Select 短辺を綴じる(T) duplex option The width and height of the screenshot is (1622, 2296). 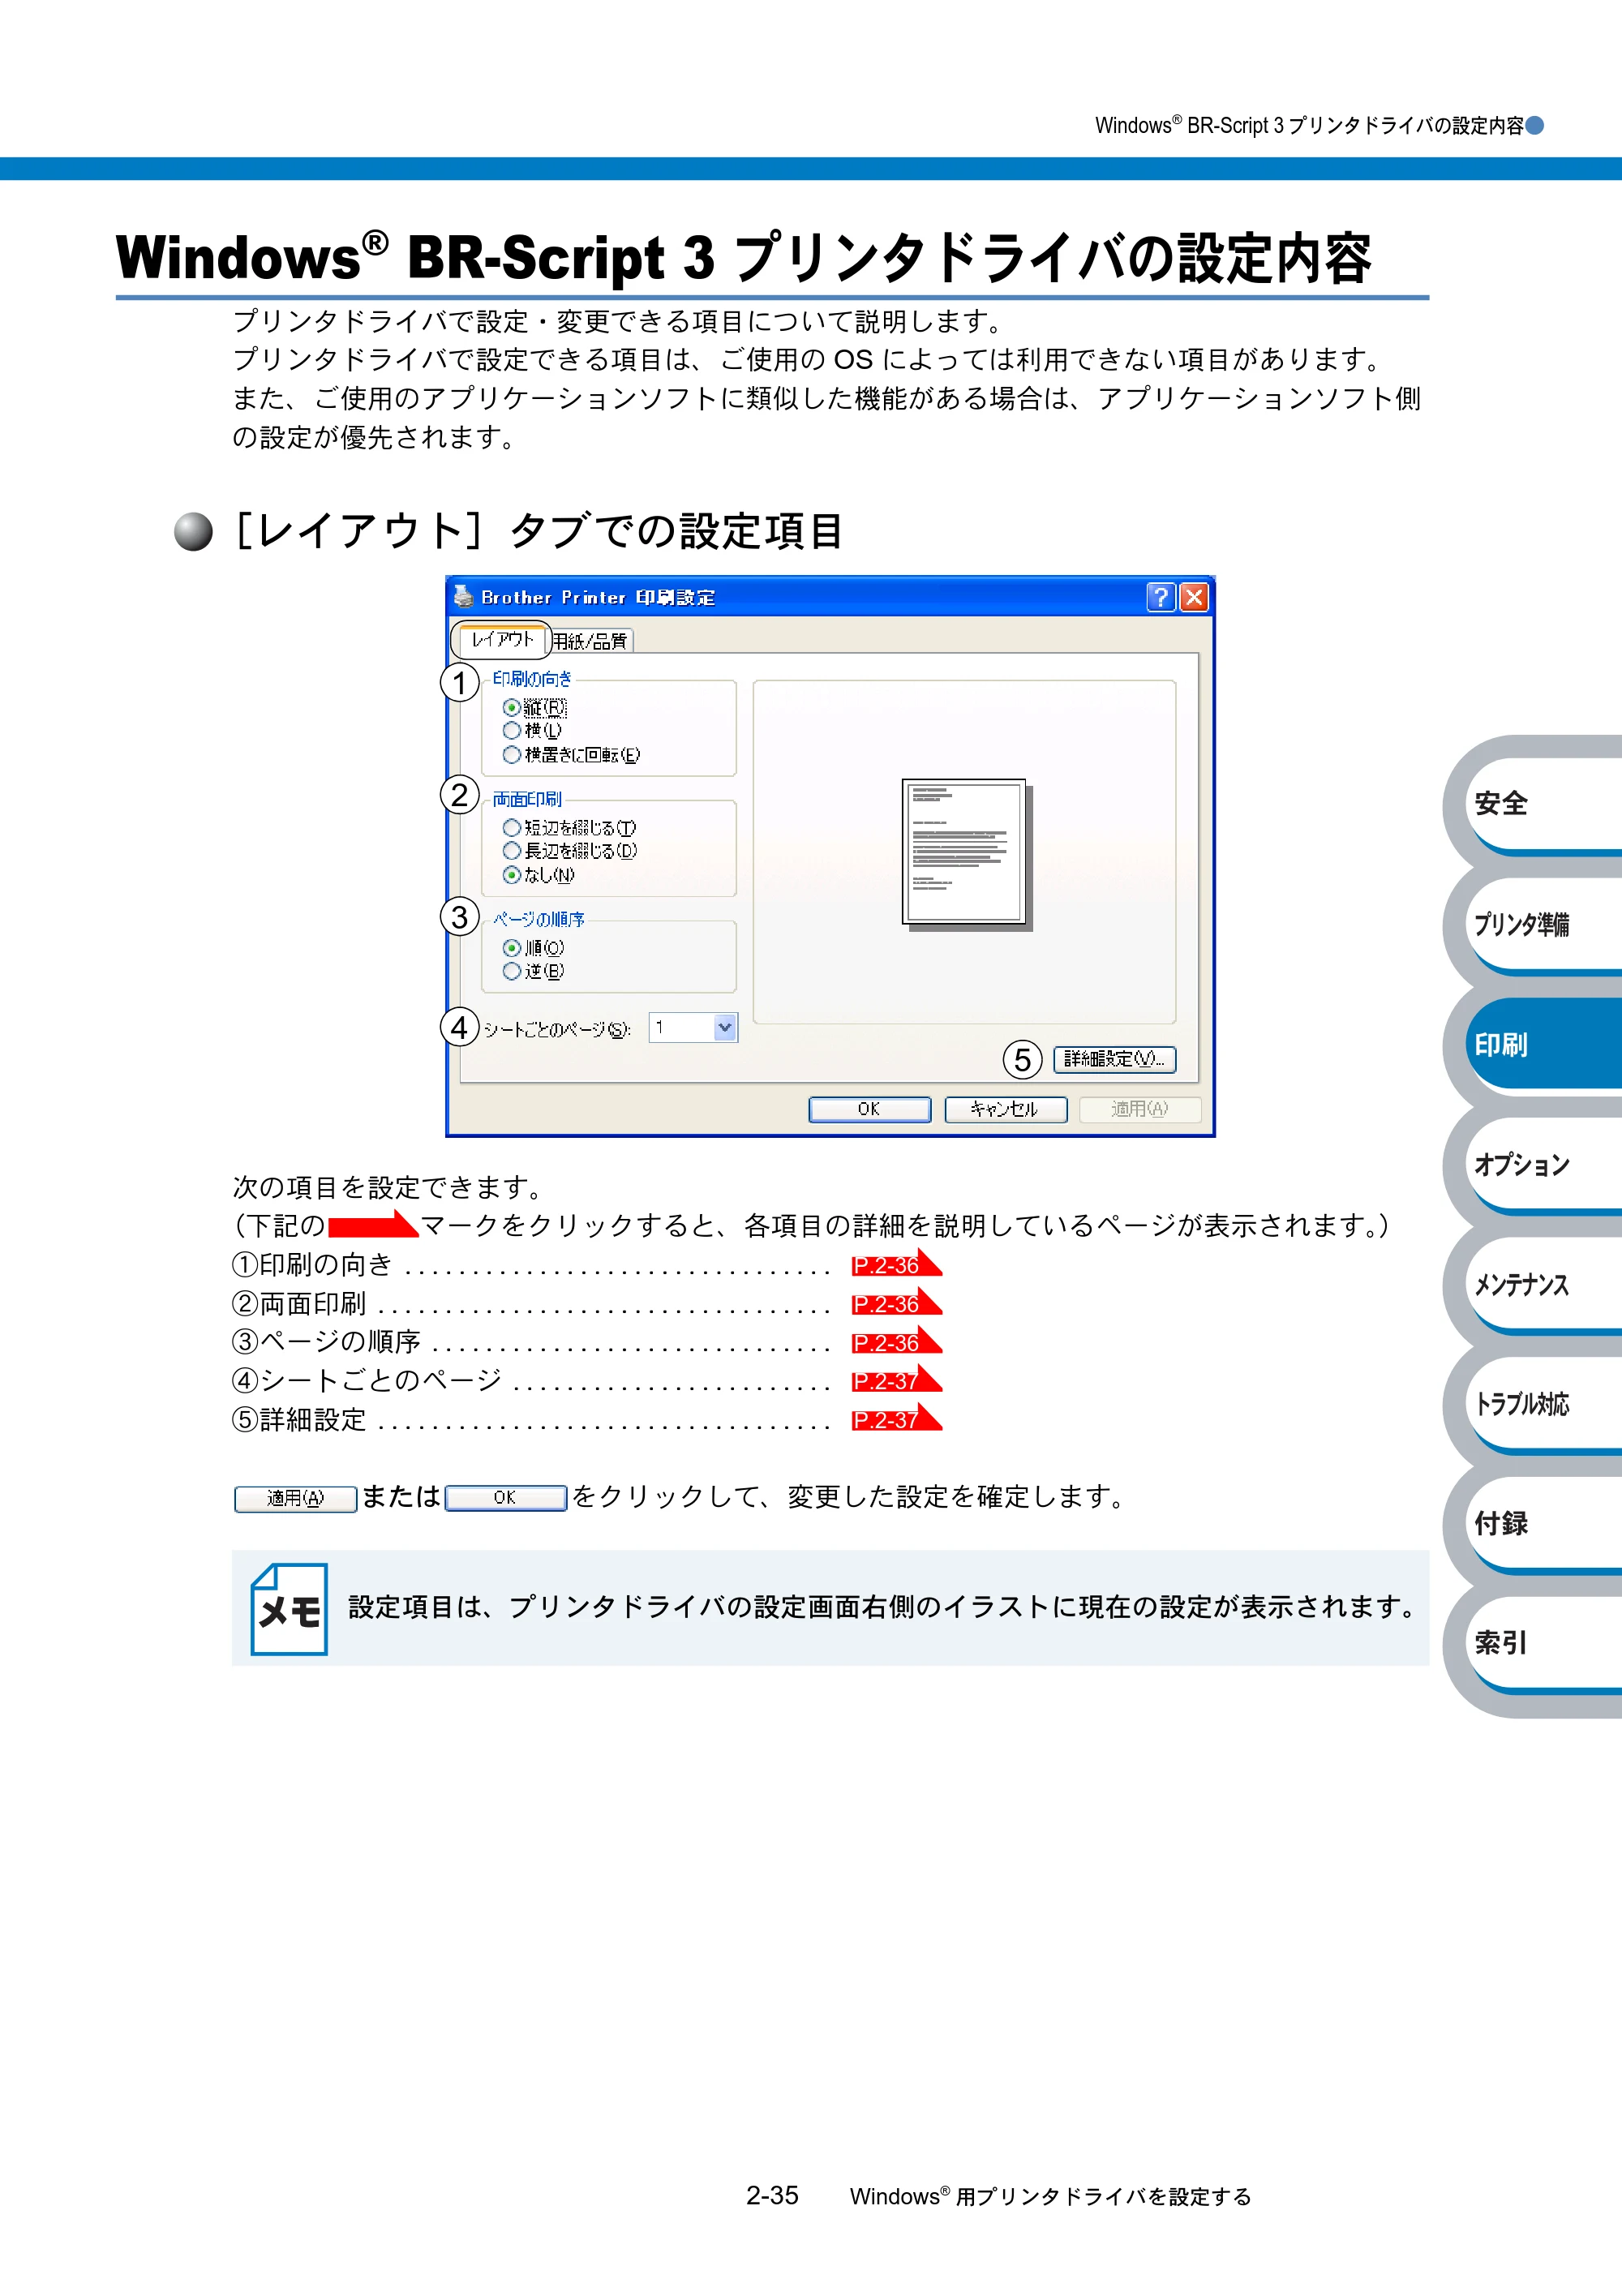pos(511,828)
